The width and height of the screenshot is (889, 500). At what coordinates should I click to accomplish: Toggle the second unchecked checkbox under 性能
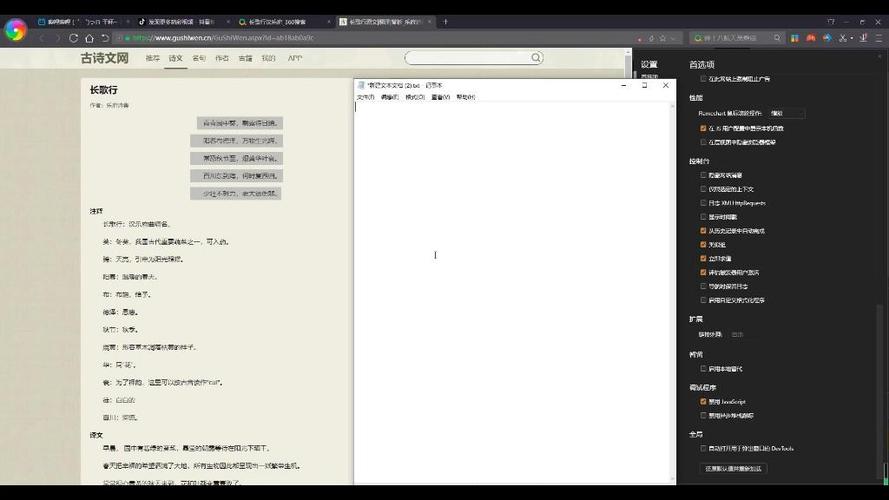point(703,142)
